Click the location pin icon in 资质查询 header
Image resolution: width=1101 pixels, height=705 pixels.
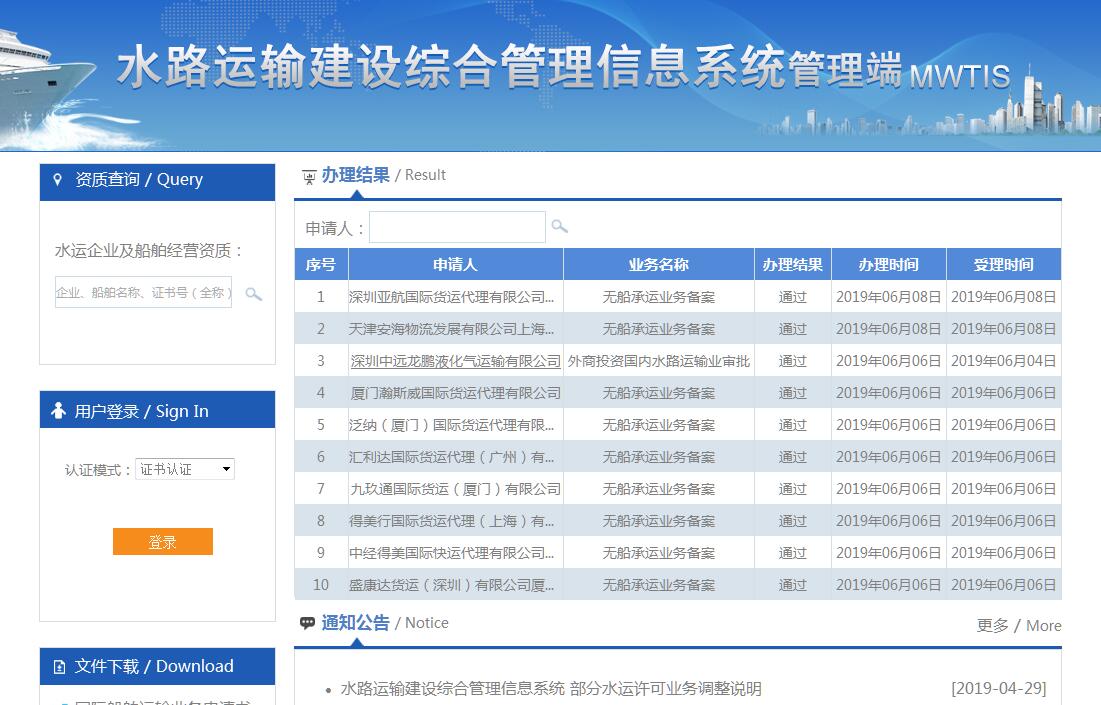pos(58,180)
